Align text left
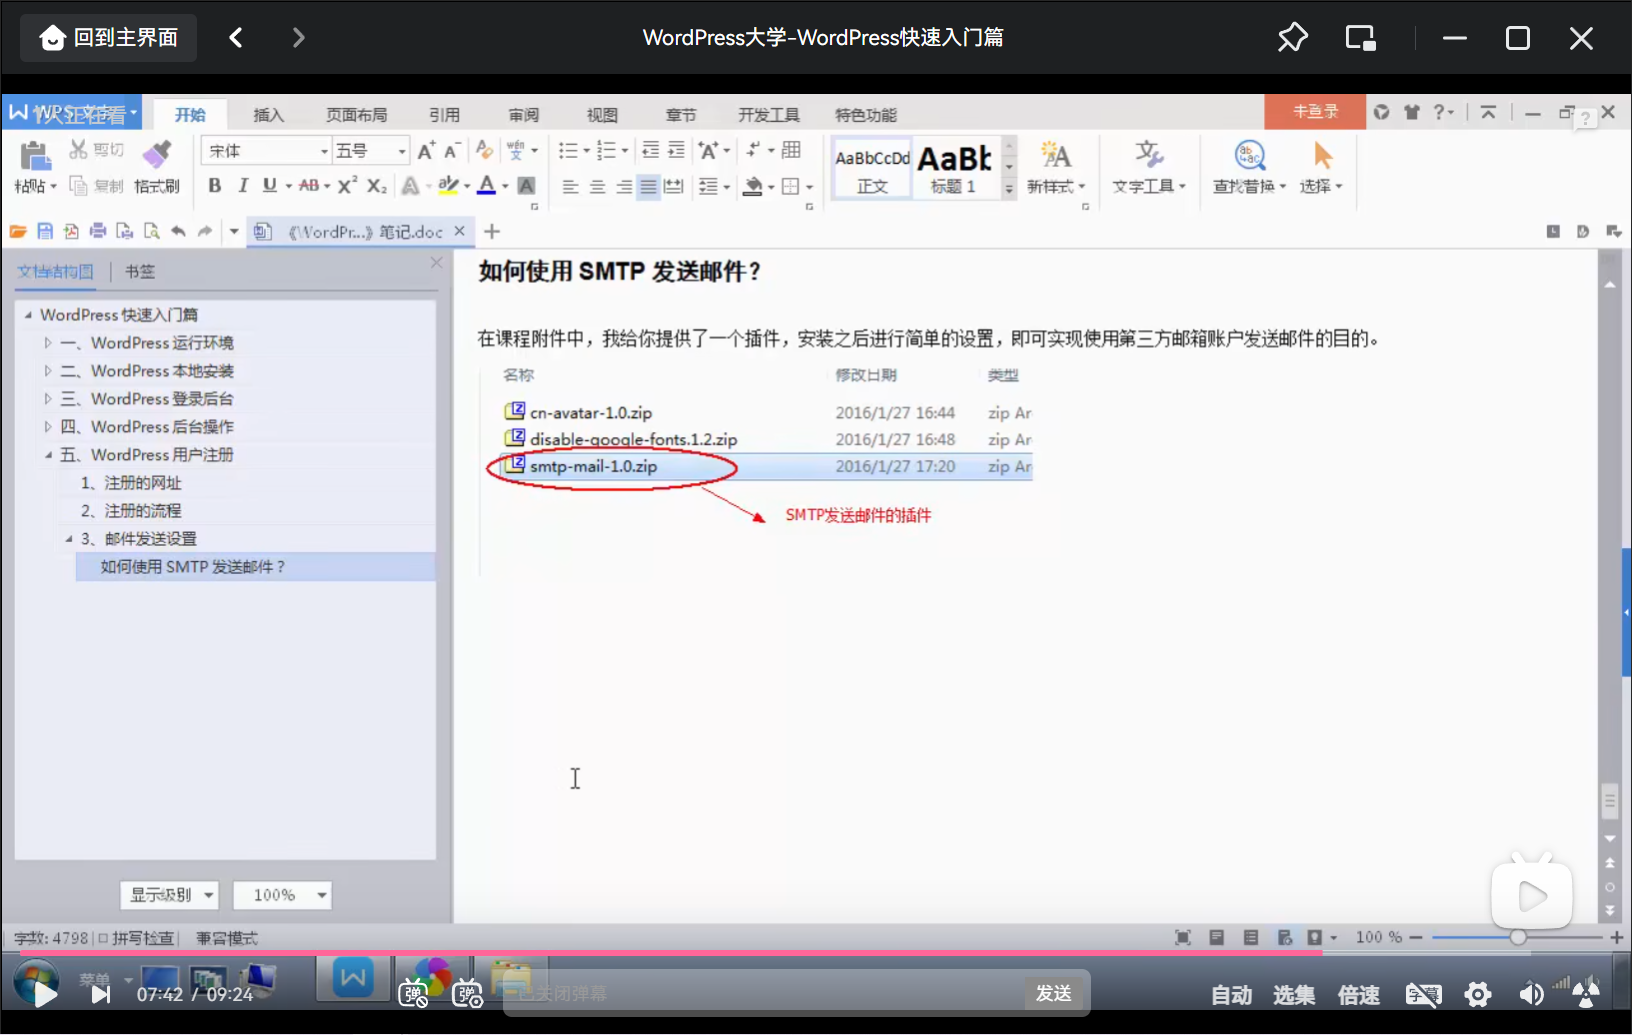 (570, 186)
